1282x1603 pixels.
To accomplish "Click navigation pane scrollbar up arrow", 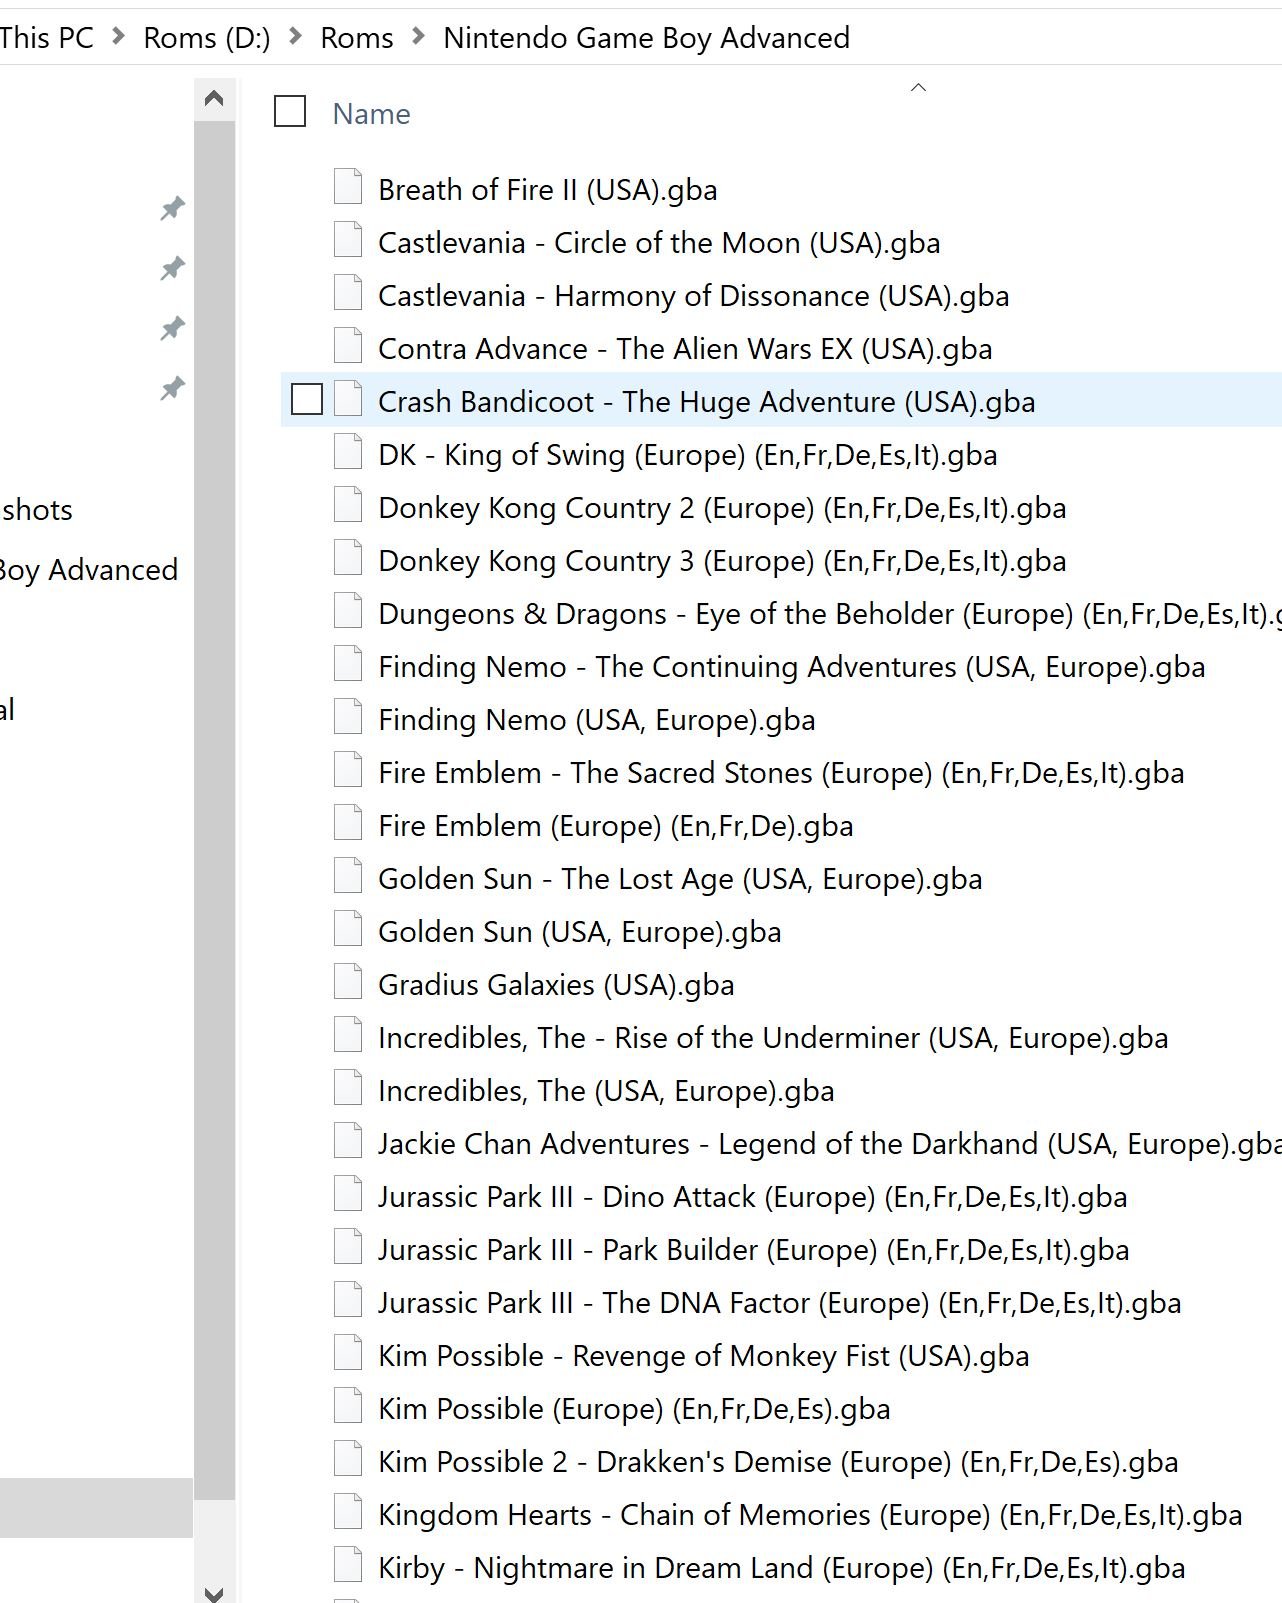I will (x=214, y=98).
